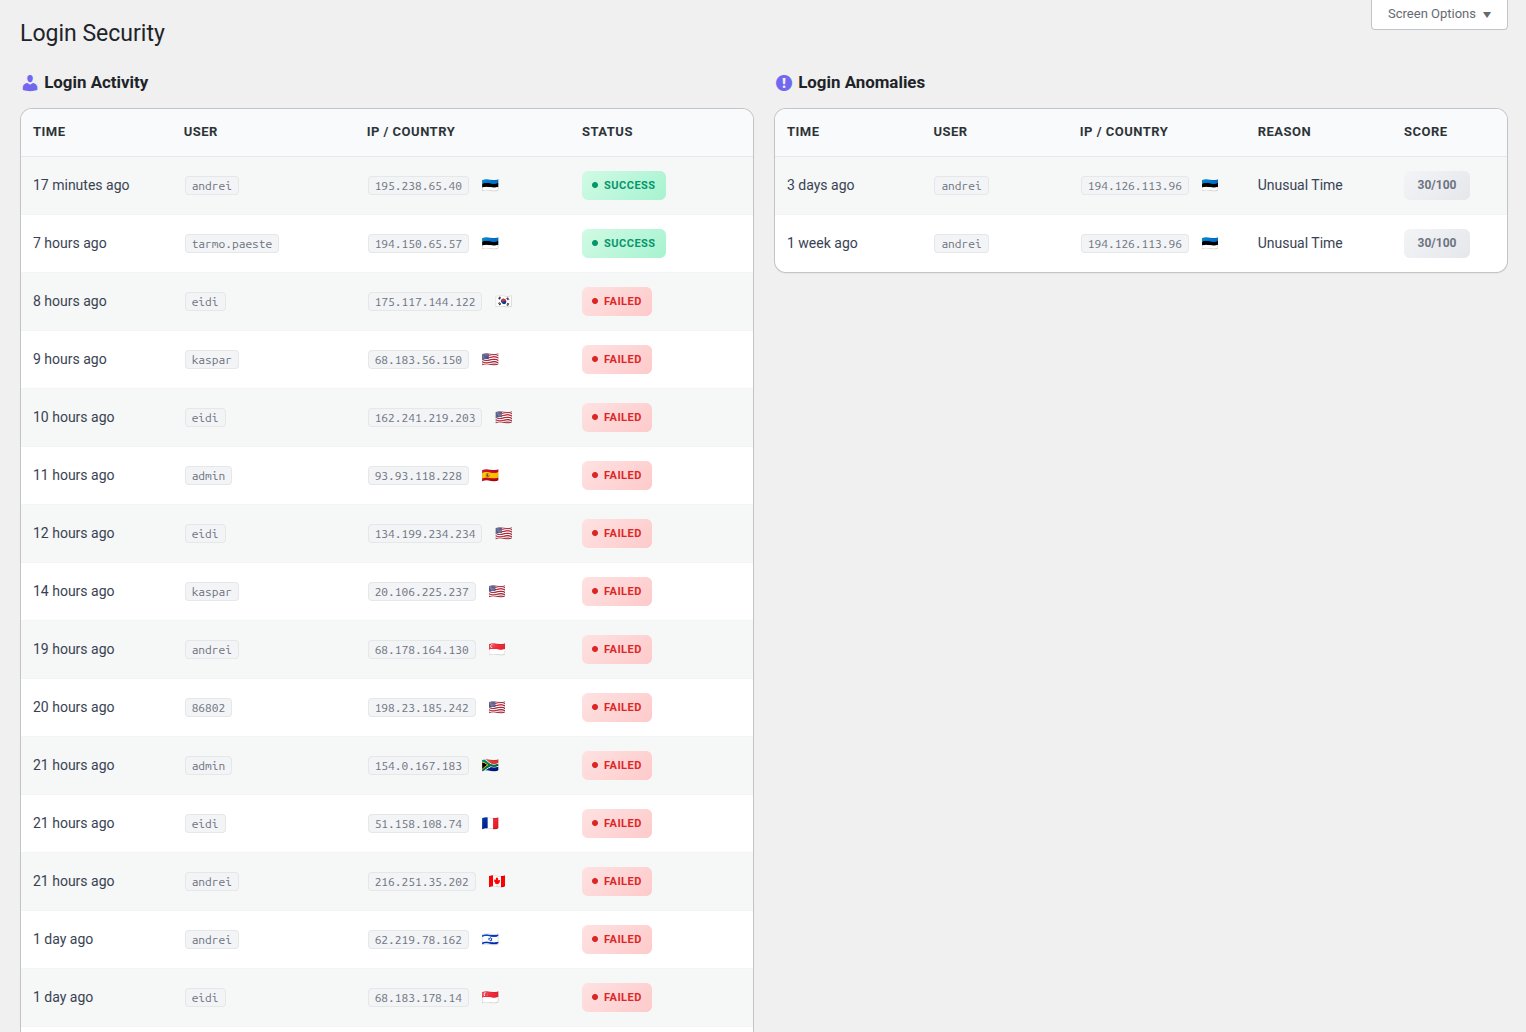Click the REASON column header
Viewport: 1526px width, 1032px height.
(1284, 131)
